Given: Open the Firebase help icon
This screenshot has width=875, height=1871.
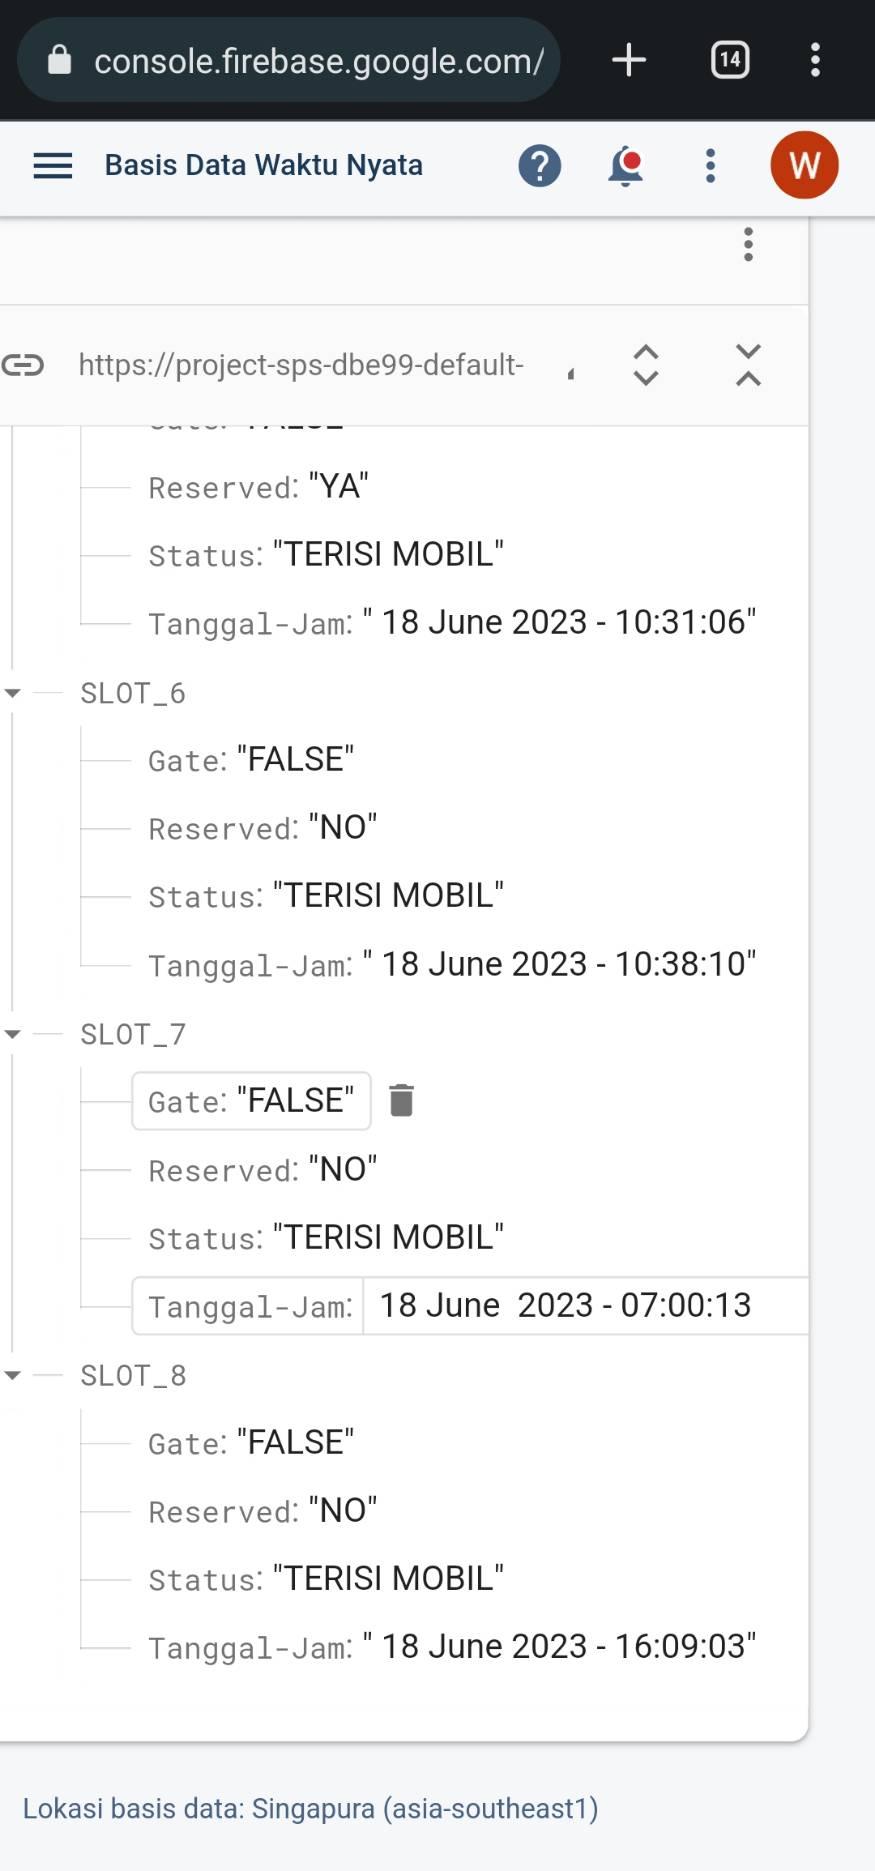Looking at the screenshot, I should (x=539, y=165).
